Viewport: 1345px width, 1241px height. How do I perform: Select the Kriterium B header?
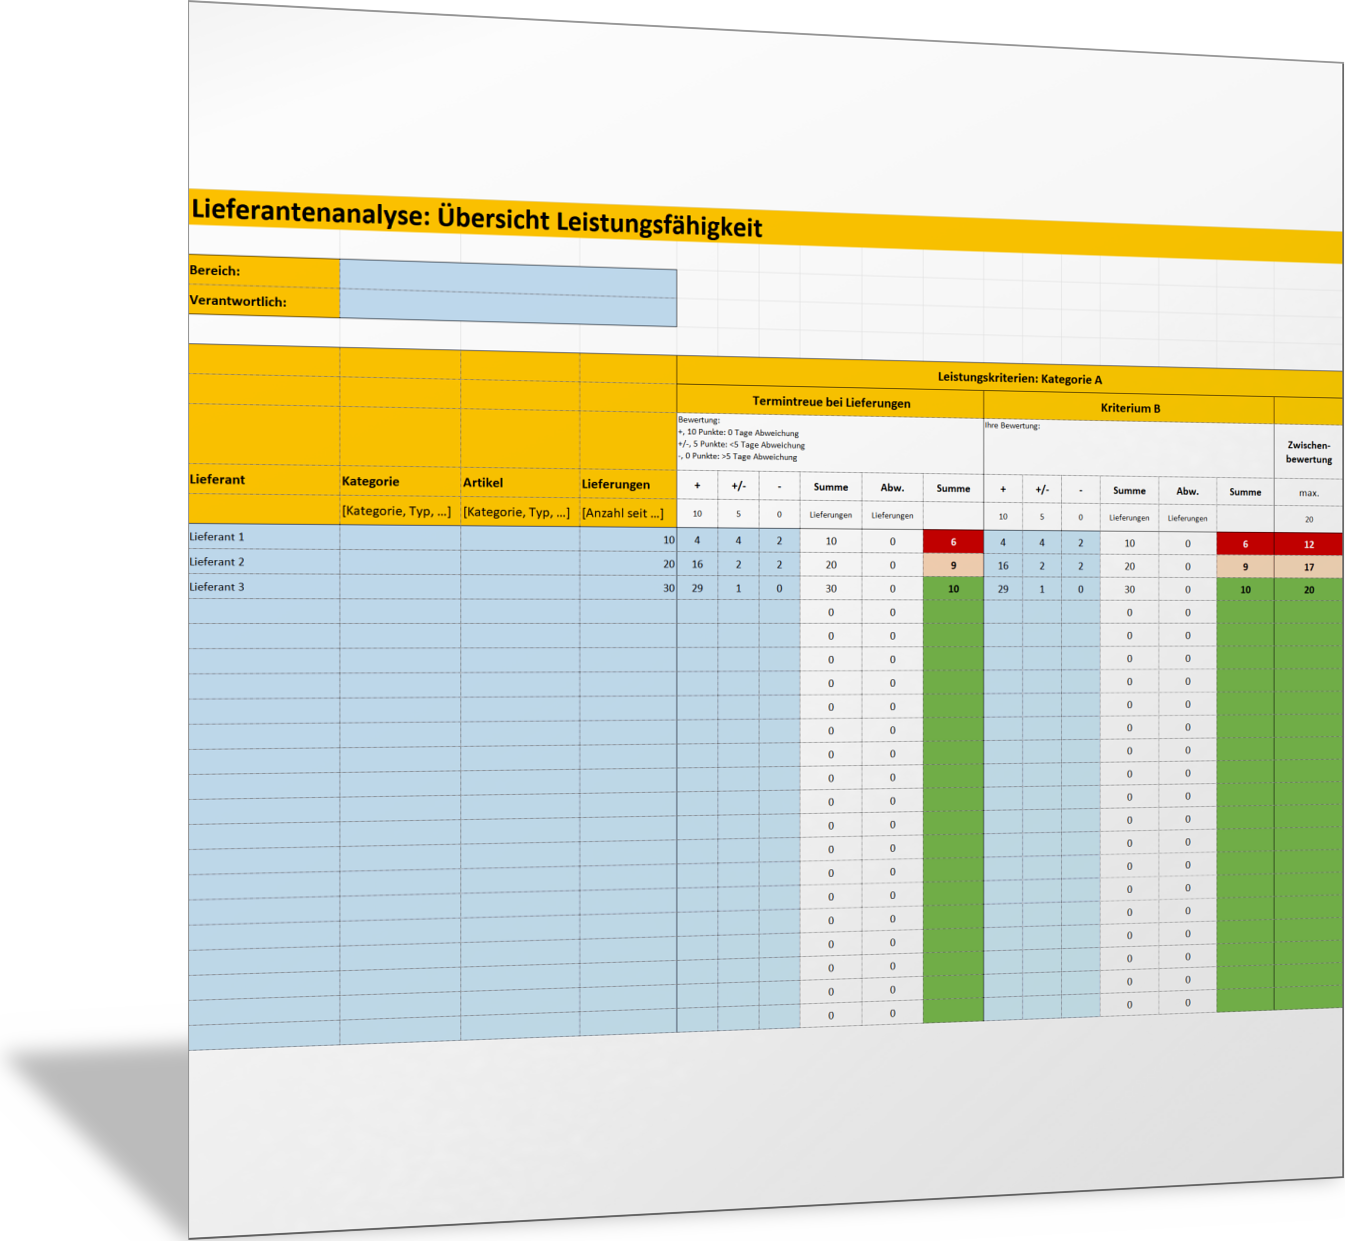tap(1130, 408)
